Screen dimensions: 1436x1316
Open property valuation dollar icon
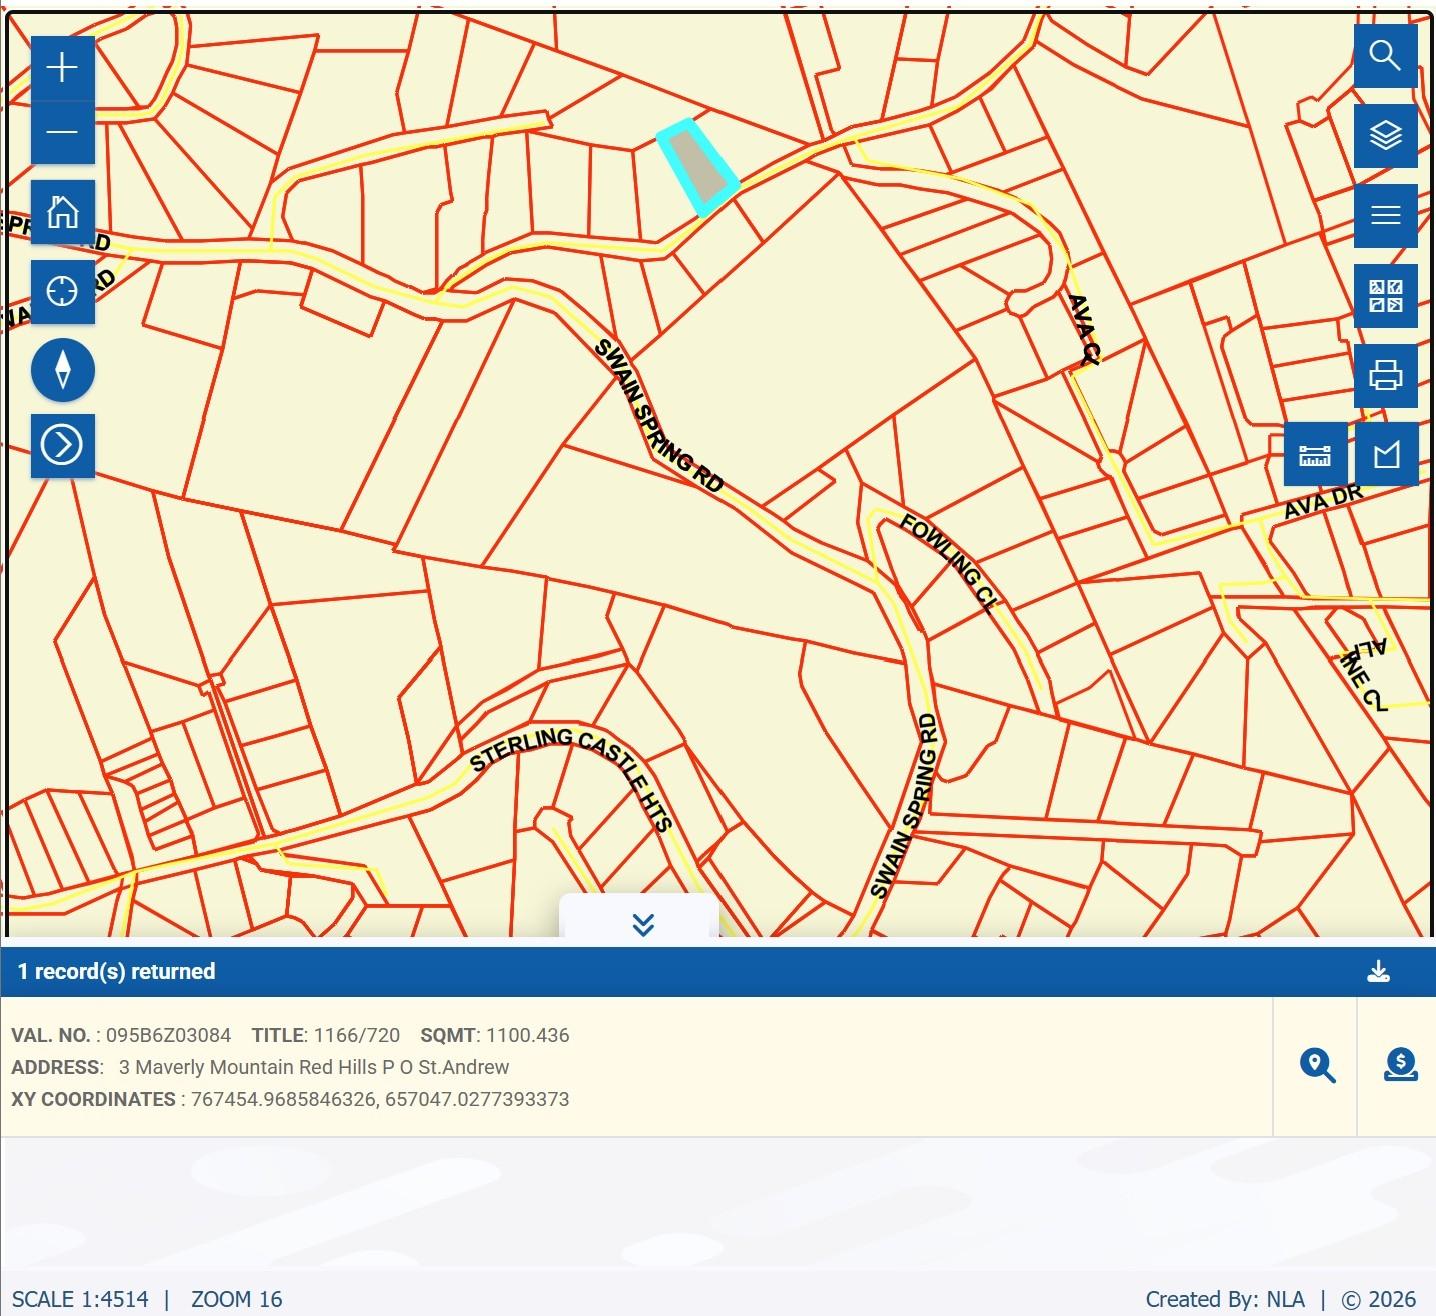tap(1400, 1066)
